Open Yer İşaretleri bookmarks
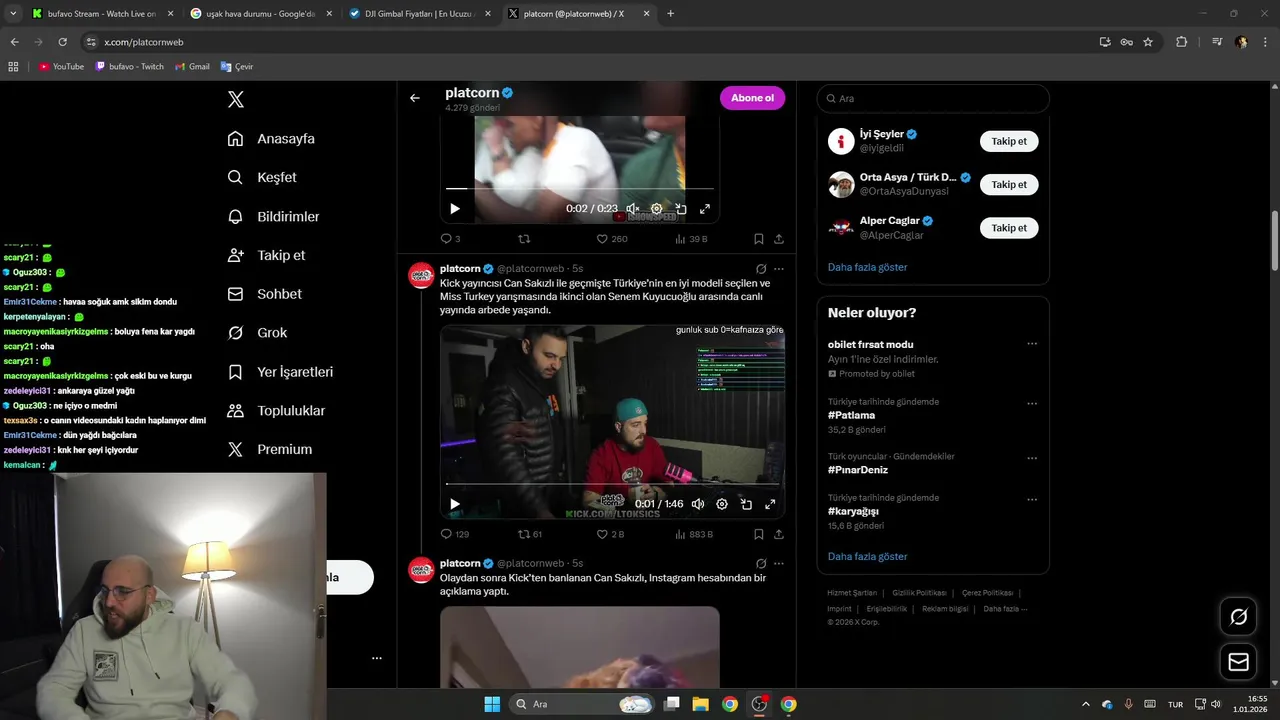 (x=280, y=372)
